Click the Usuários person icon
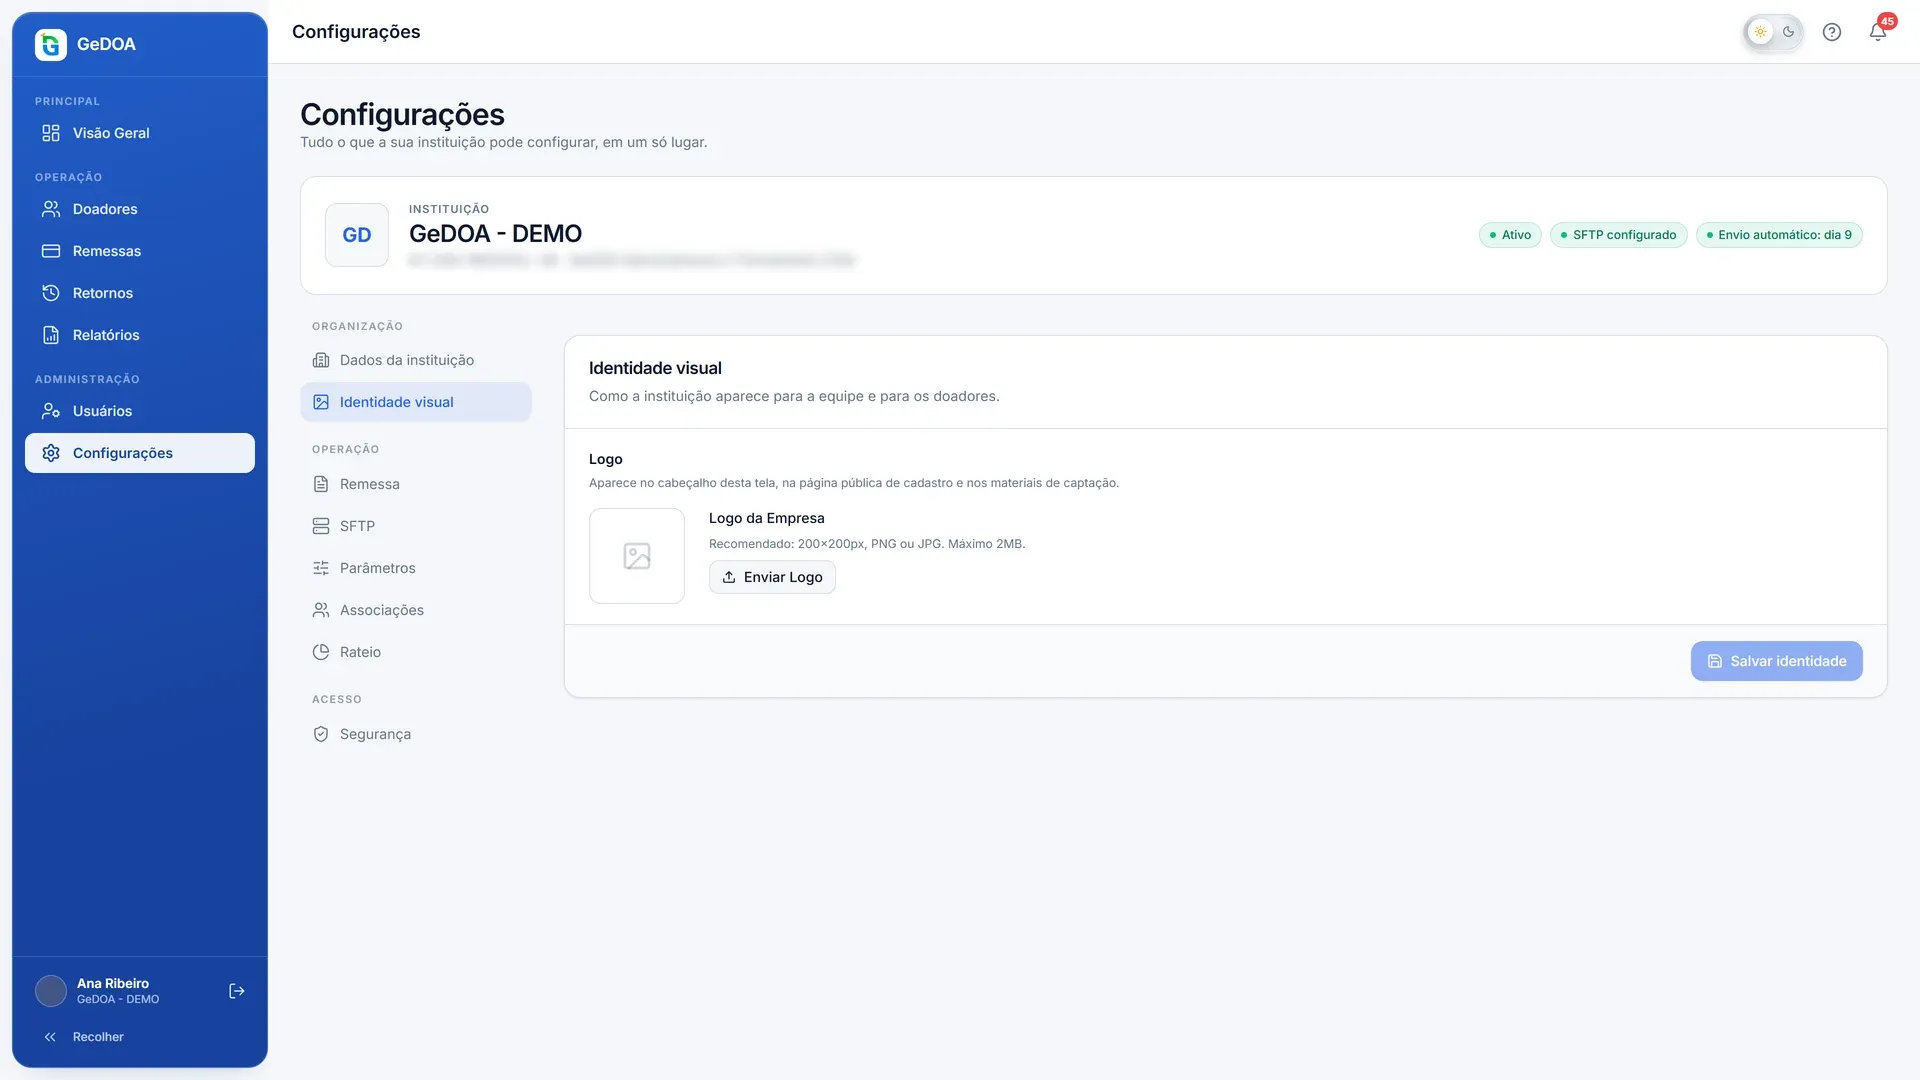Image resolution: width=1920 pixels, height=1080 pixels. click(51, 411)
